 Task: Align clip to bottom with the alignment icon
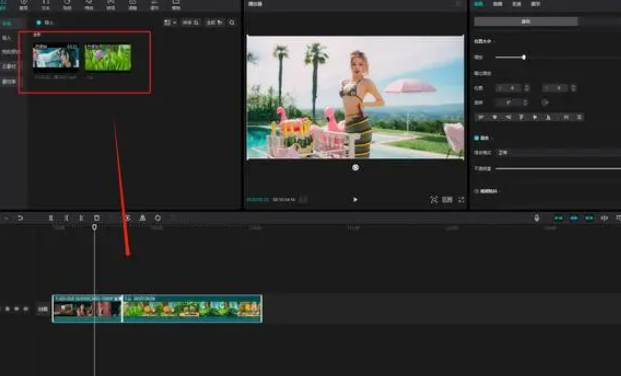(549, 117)
